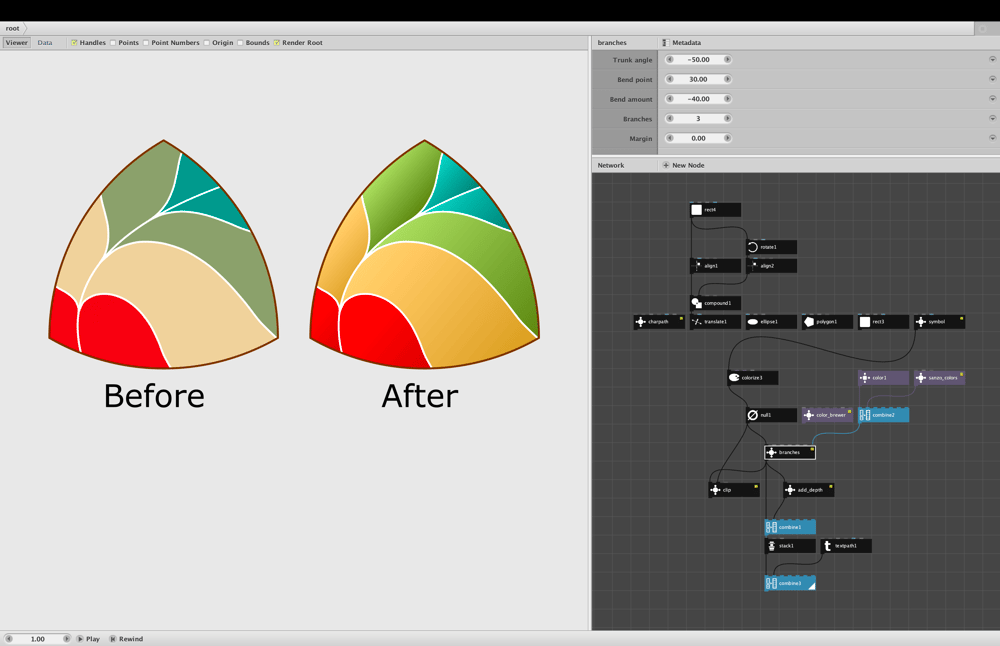This screenshot has height=646, width=1000.
Task: Toggle the Handles checkbox
Action: (x=74, y=43)
